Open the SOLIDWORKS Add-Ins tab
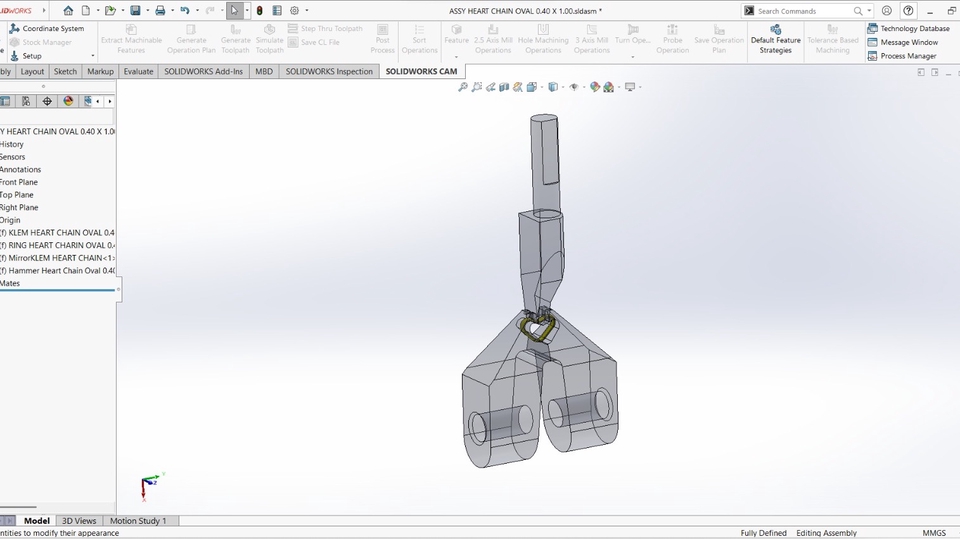 [203, 71]
